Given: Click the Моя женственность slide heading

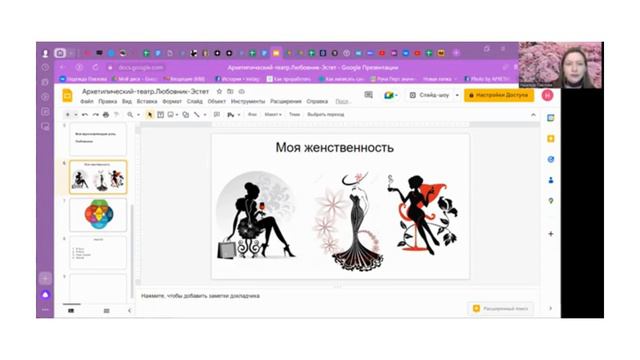Looking at the screenshot, I should point(335,147).
